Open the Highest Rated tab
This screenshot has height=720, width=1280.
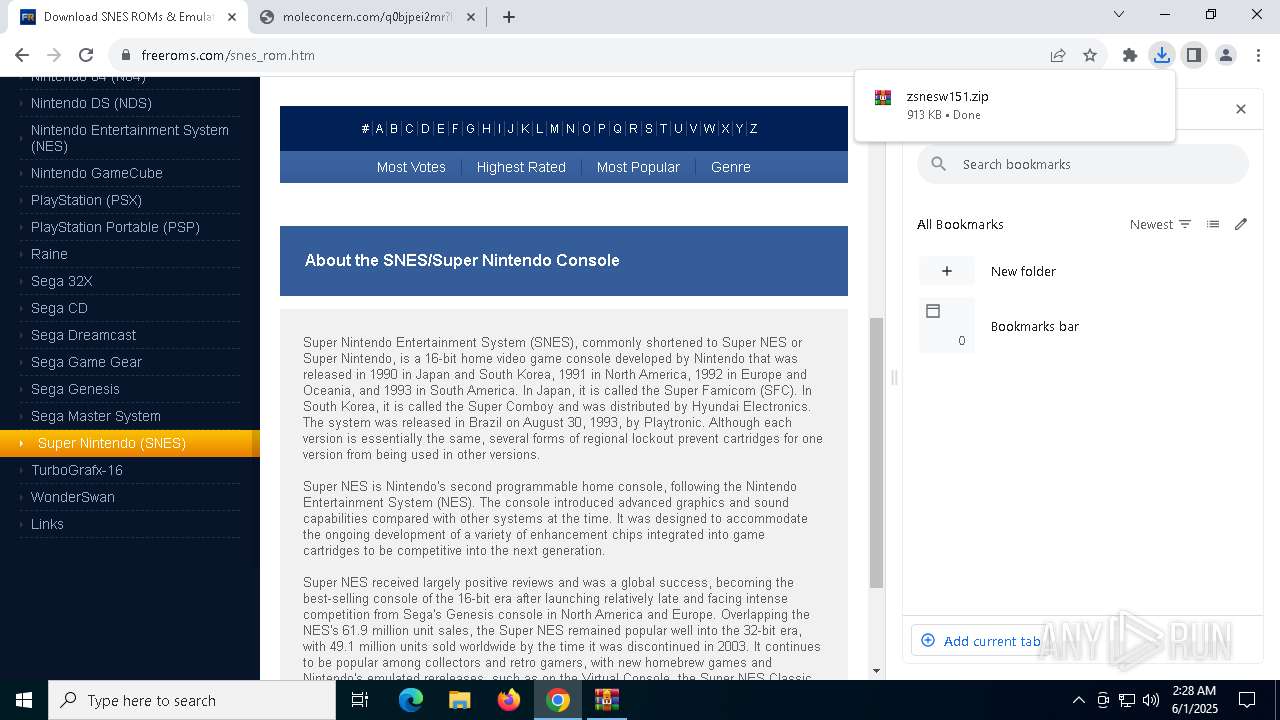pos(521,167)
